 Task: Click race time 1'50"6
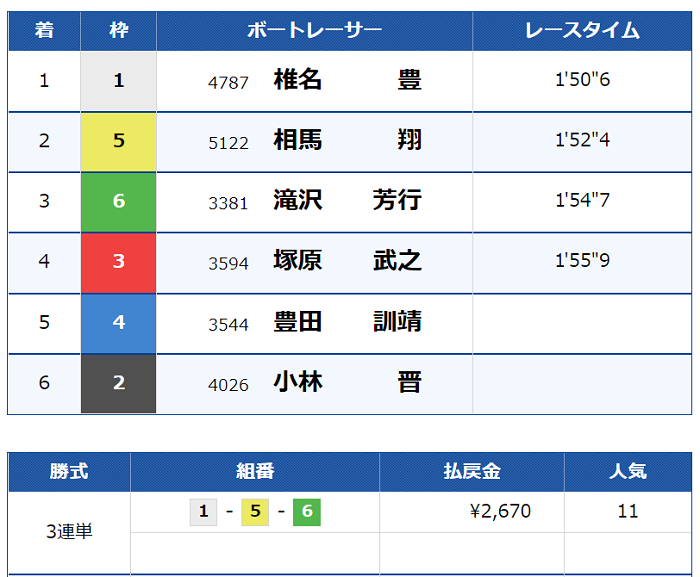582,81
